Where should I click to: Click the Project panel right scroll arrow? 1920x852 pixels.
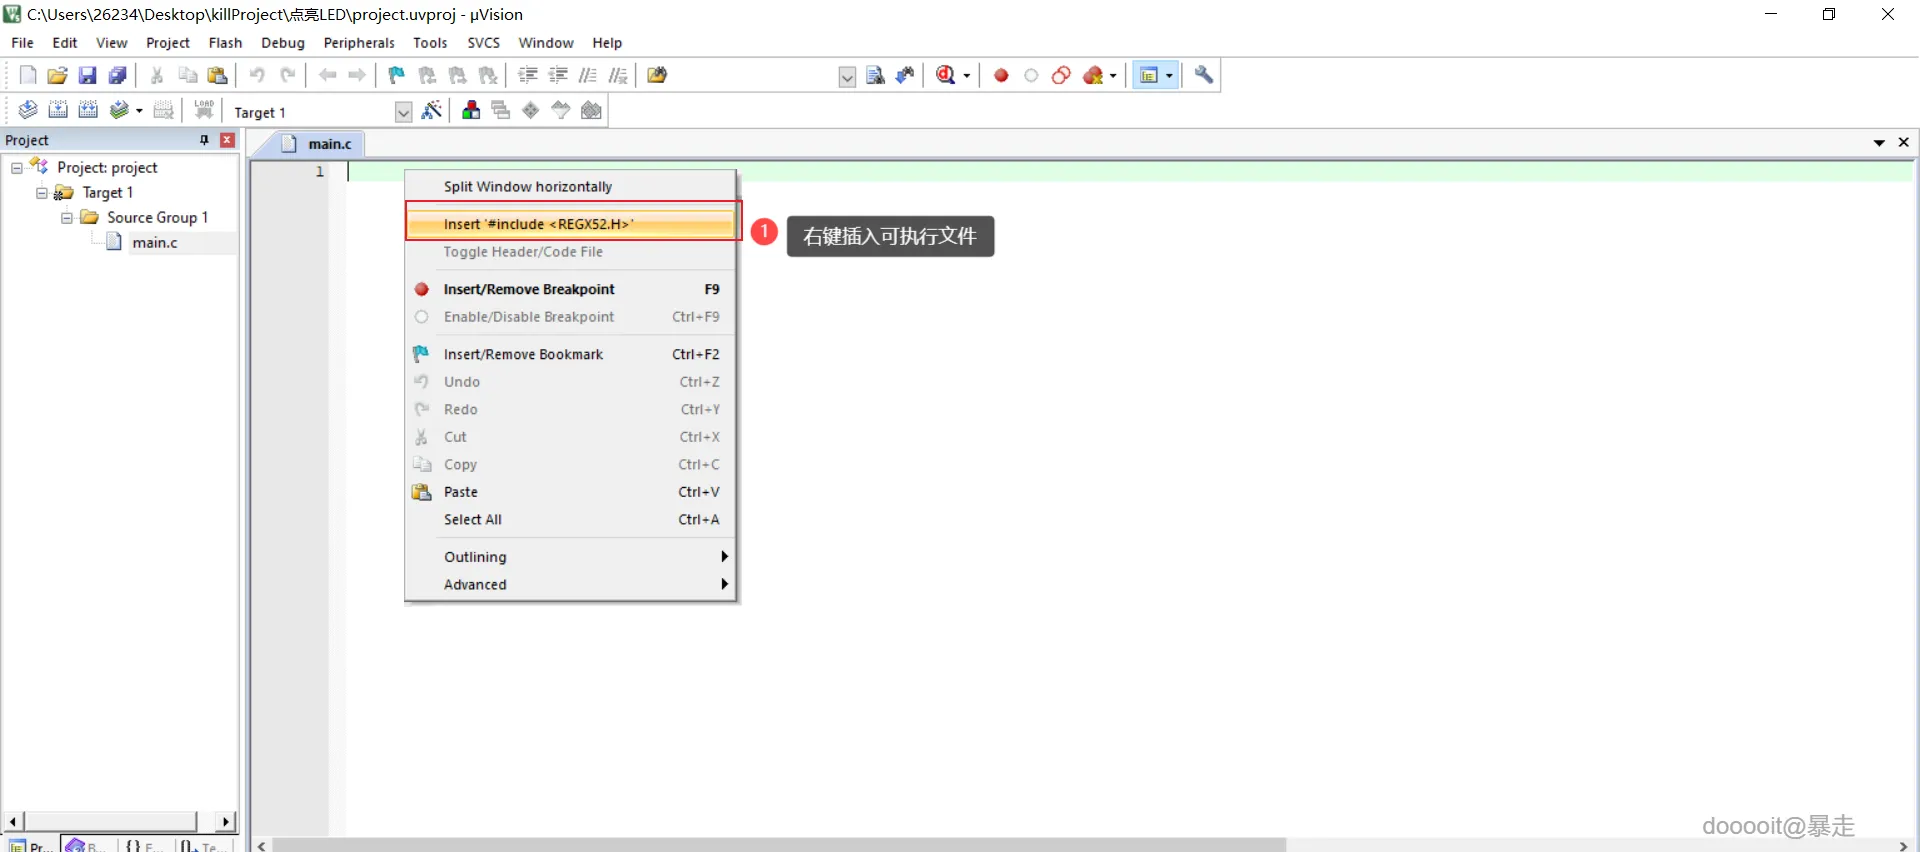[x=226, y=821]
